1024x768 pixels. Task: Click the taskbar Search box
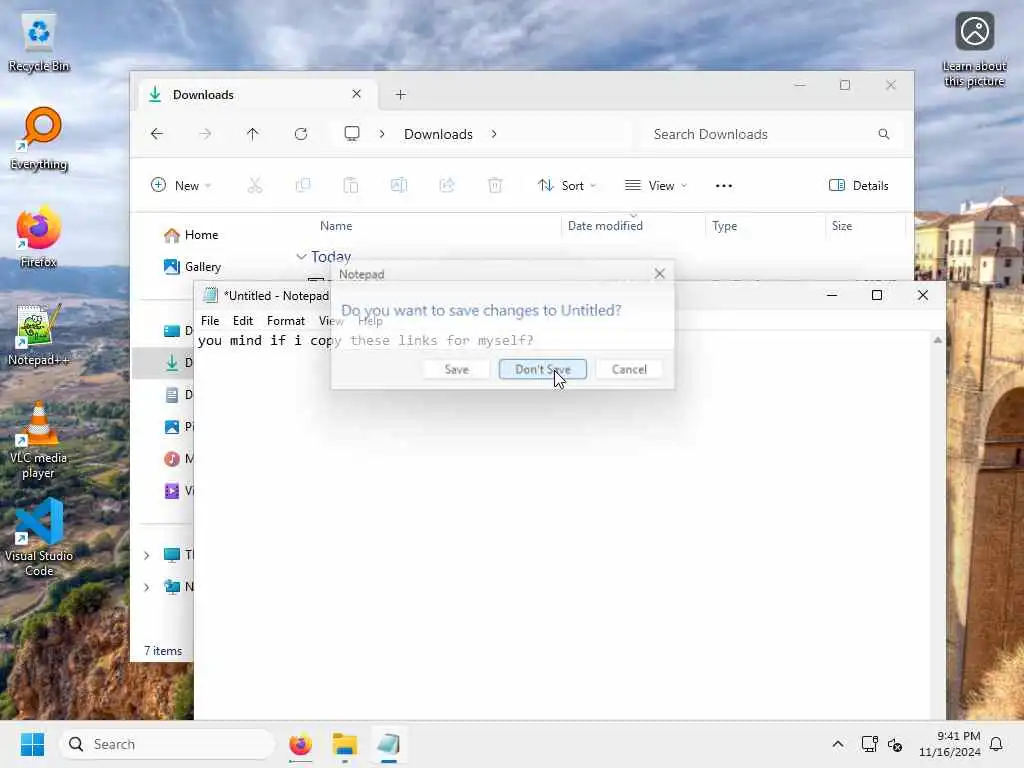pyautogui.click(x=167, y=744)
